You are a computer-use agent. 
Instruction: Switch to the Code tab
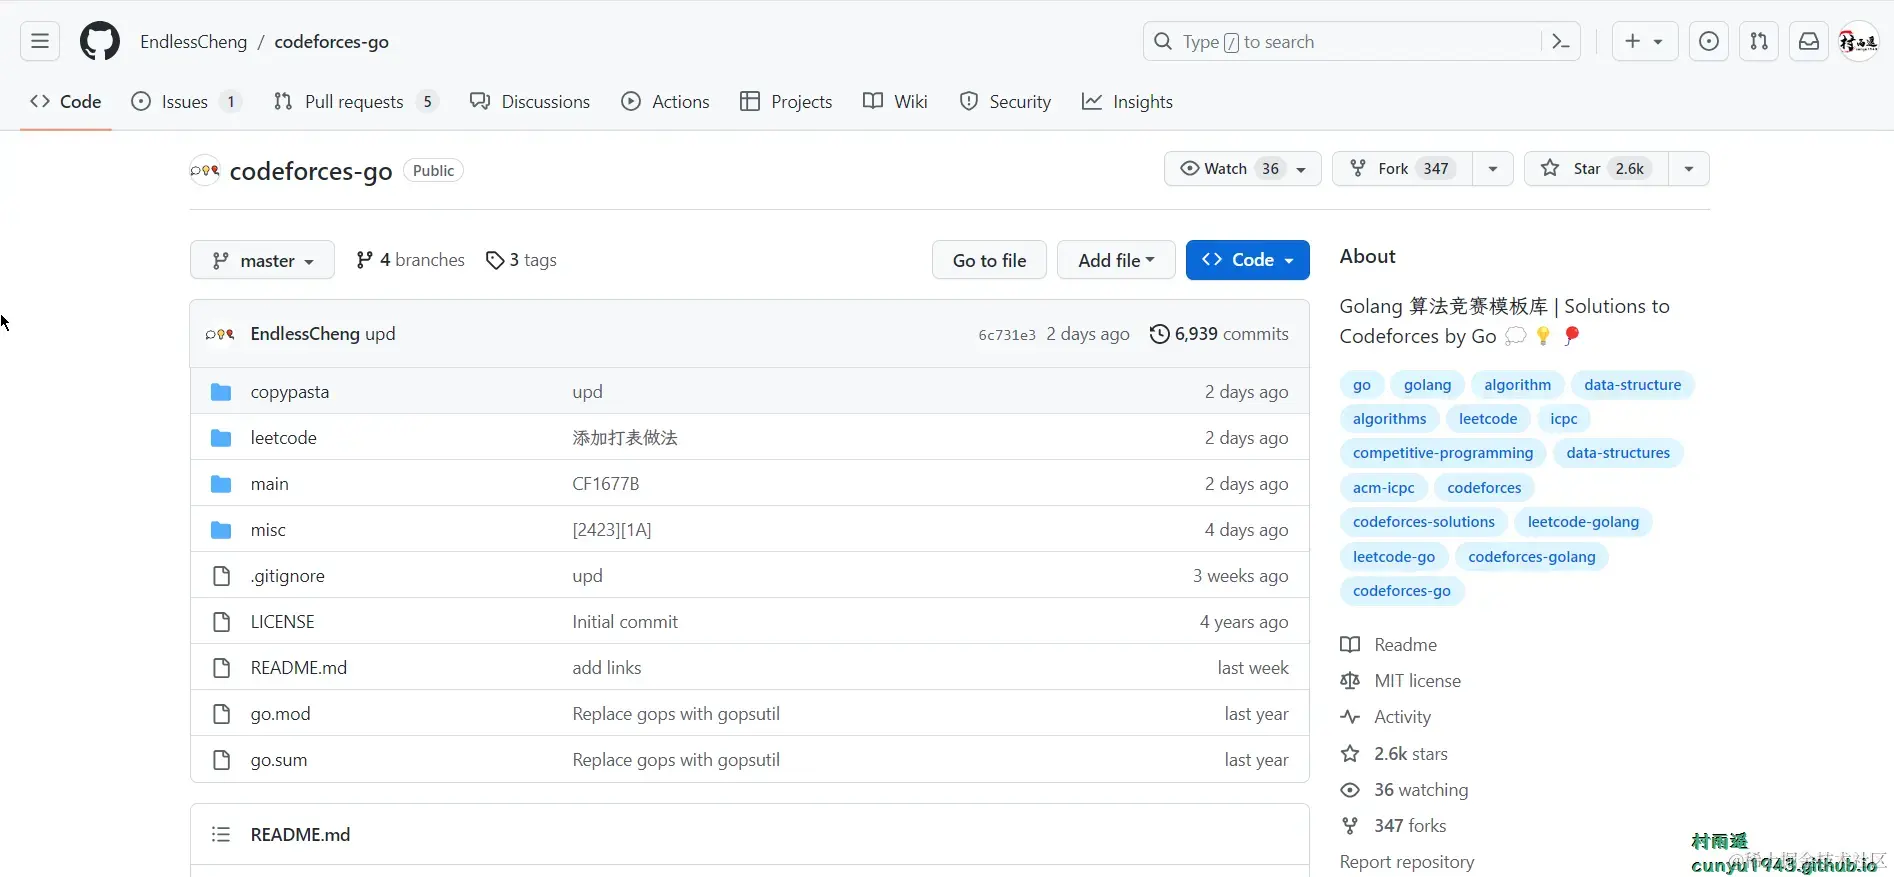[x=66, y=102]
